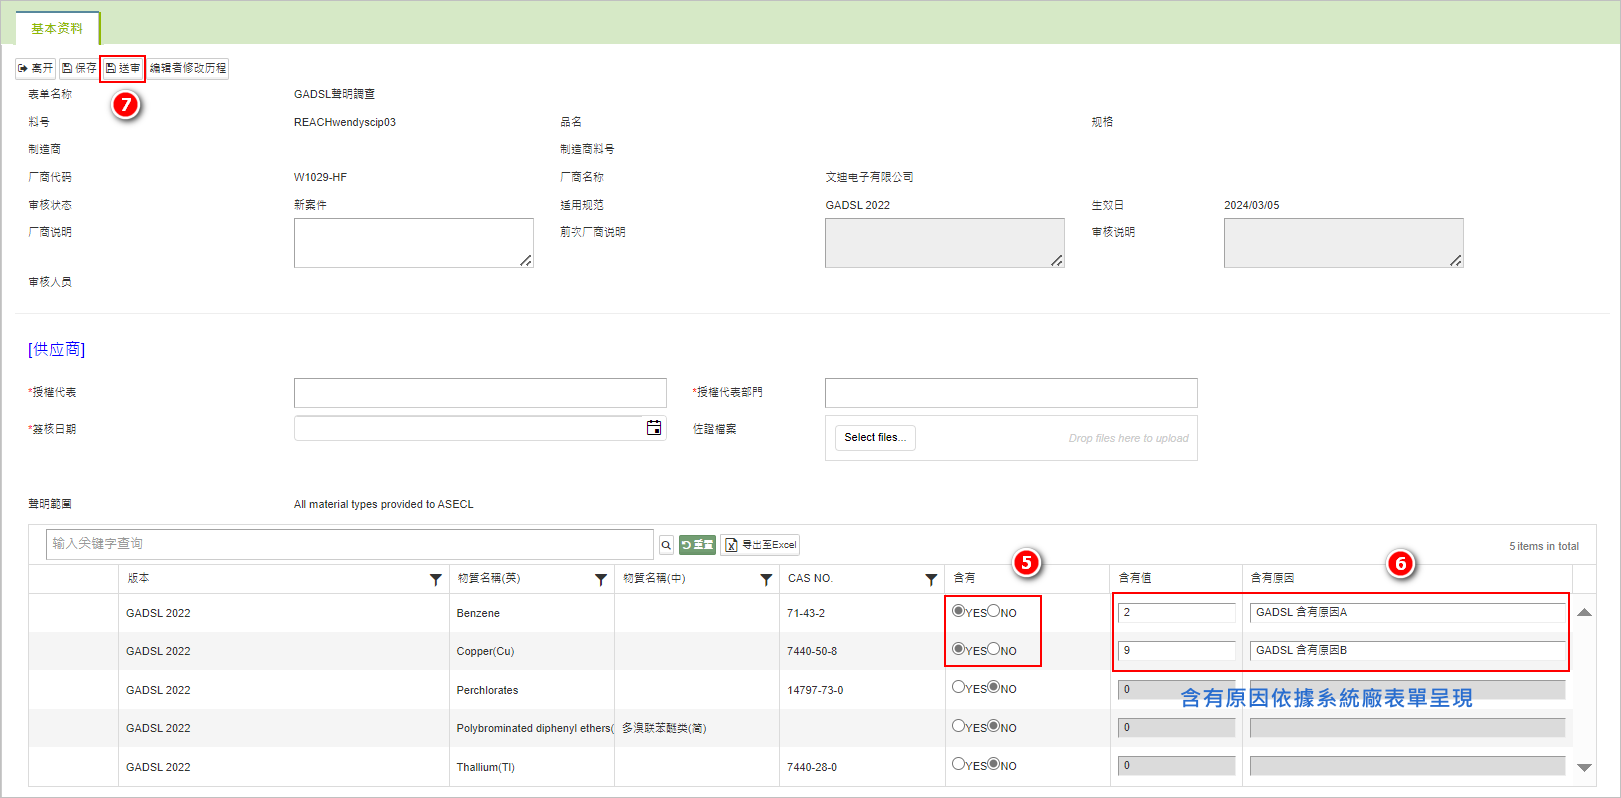1621x798 pixels.
Task: Click the 厂商说明 text area
Action: tap(414, 243)
